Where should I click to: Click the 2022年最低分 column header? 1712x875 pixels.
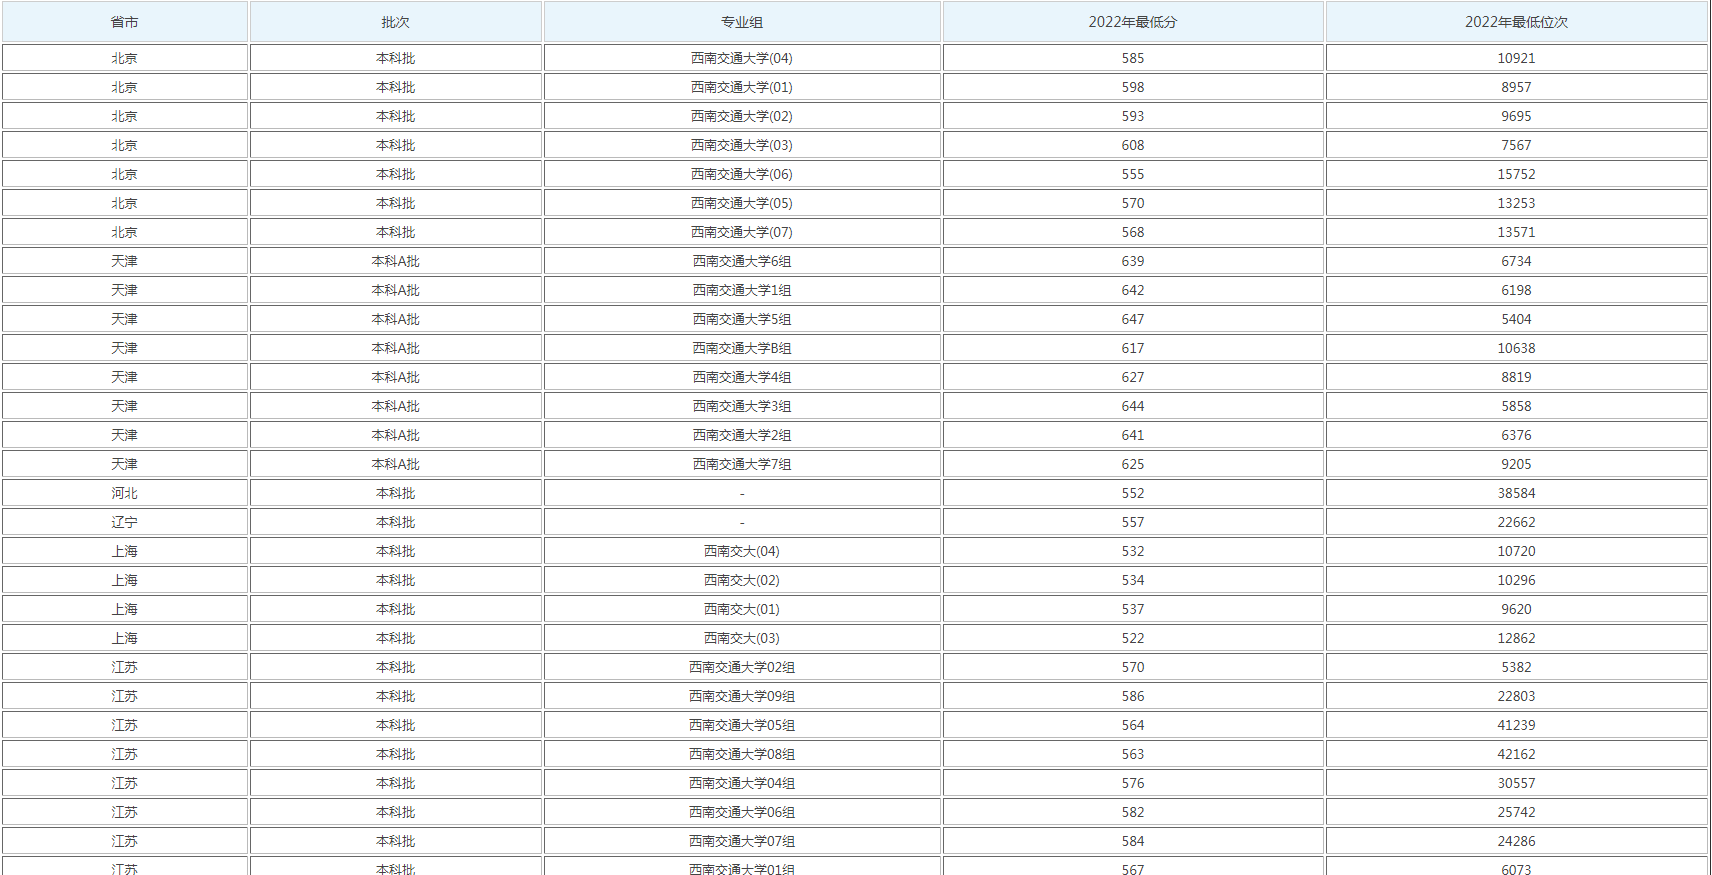(x=1132, y=22)
